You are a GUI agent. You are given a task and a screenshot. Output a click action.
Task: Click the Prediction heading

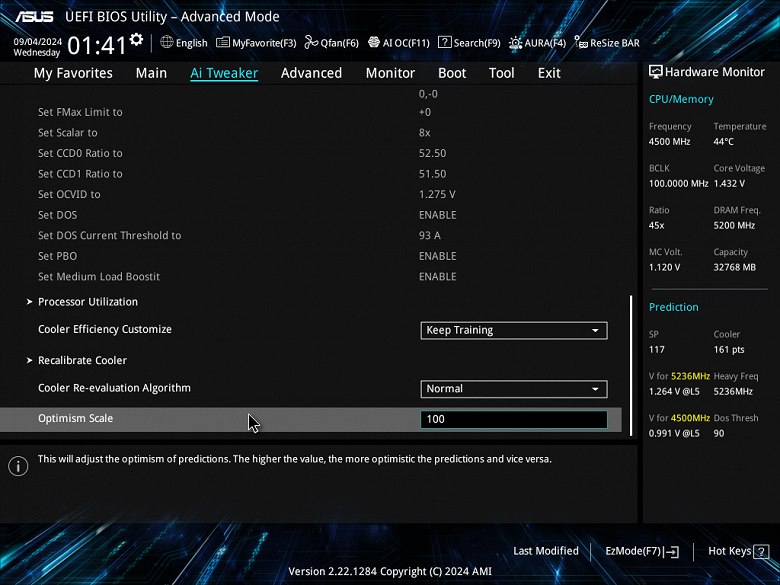pos(674,307)
